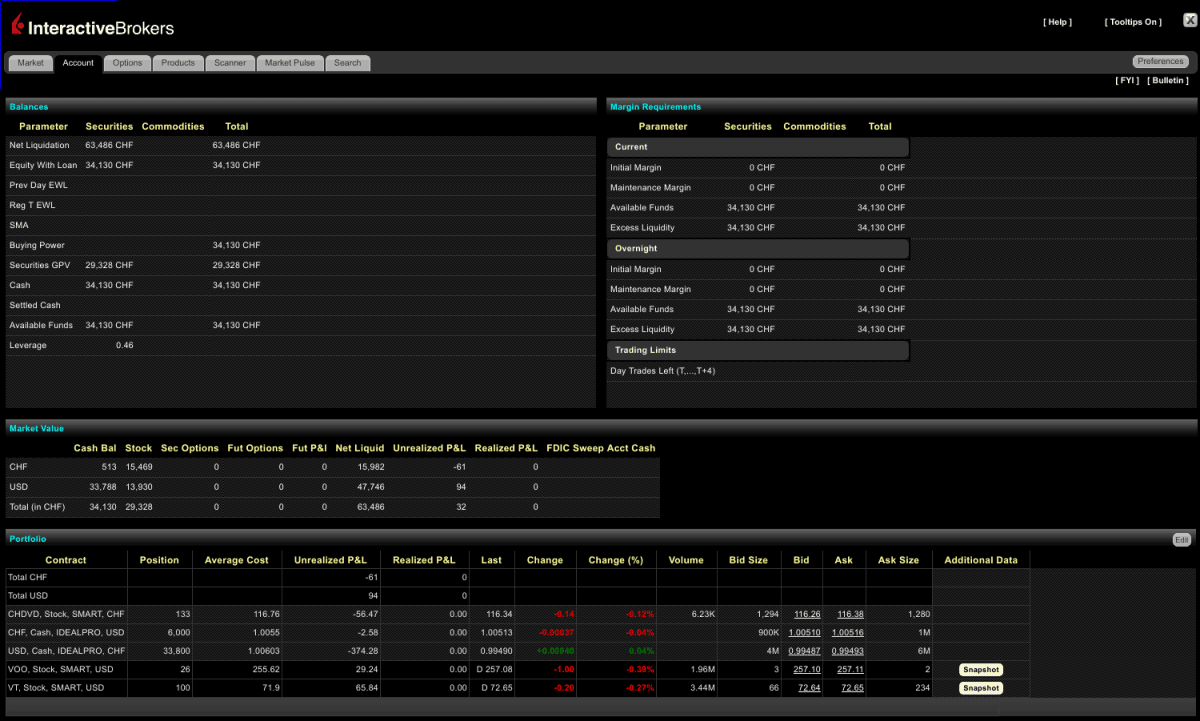
Task: Open the FYI notifications link
Action: click(x=1125, y=80)
